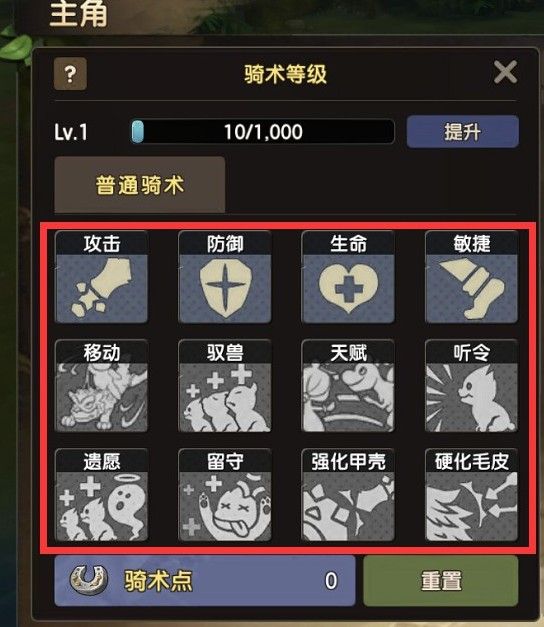Viewport: 544px width, 627px height.
Task: Pick the 敏捷 boot skill icon
Action: (472, 277)
